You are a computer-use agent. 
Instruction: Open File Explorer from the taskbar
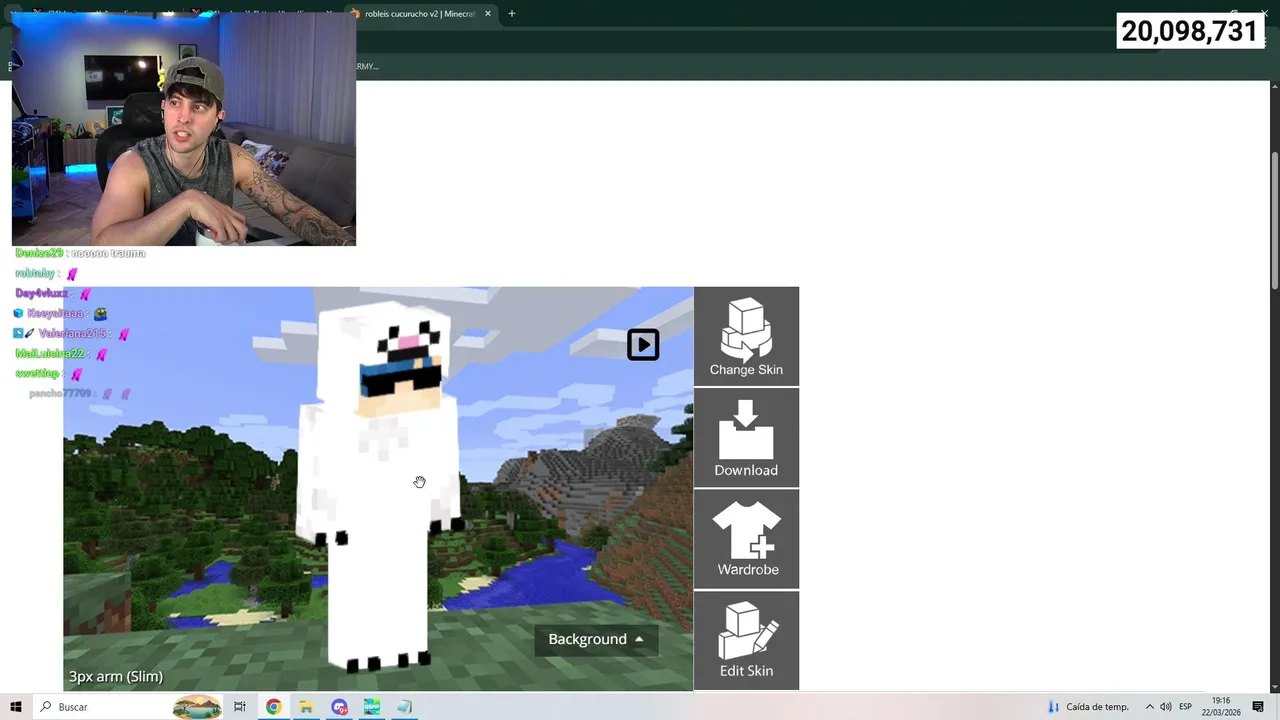tap(306, 707)
